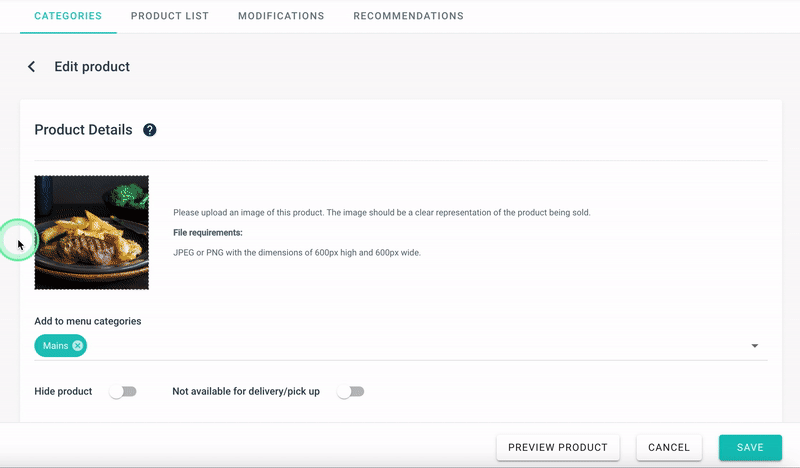This screenshot has width=800, height=468.
Task: Click the Hide product label
Action: [63, 392]
